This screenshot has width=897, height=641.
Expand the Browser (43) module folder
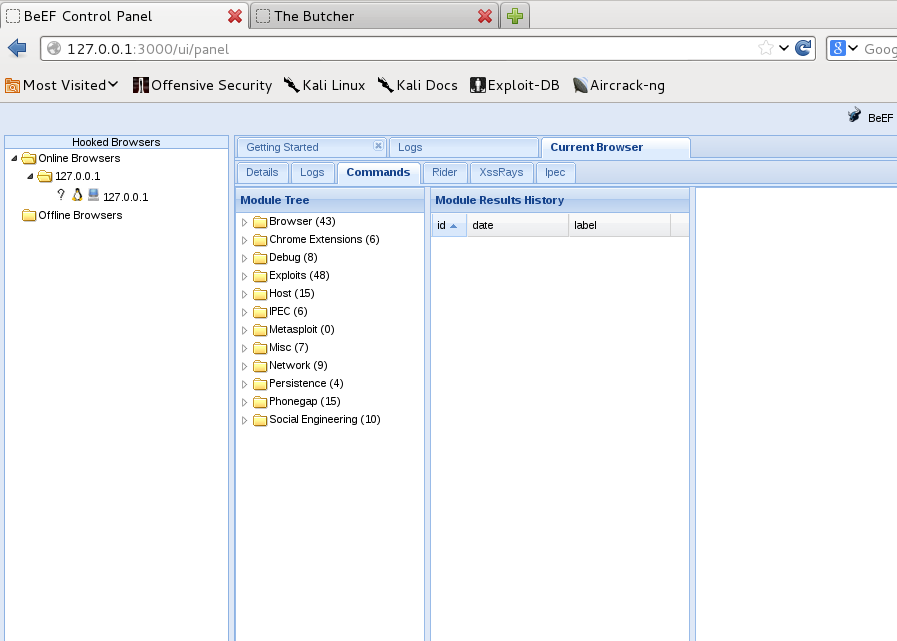tap(244, 222)
